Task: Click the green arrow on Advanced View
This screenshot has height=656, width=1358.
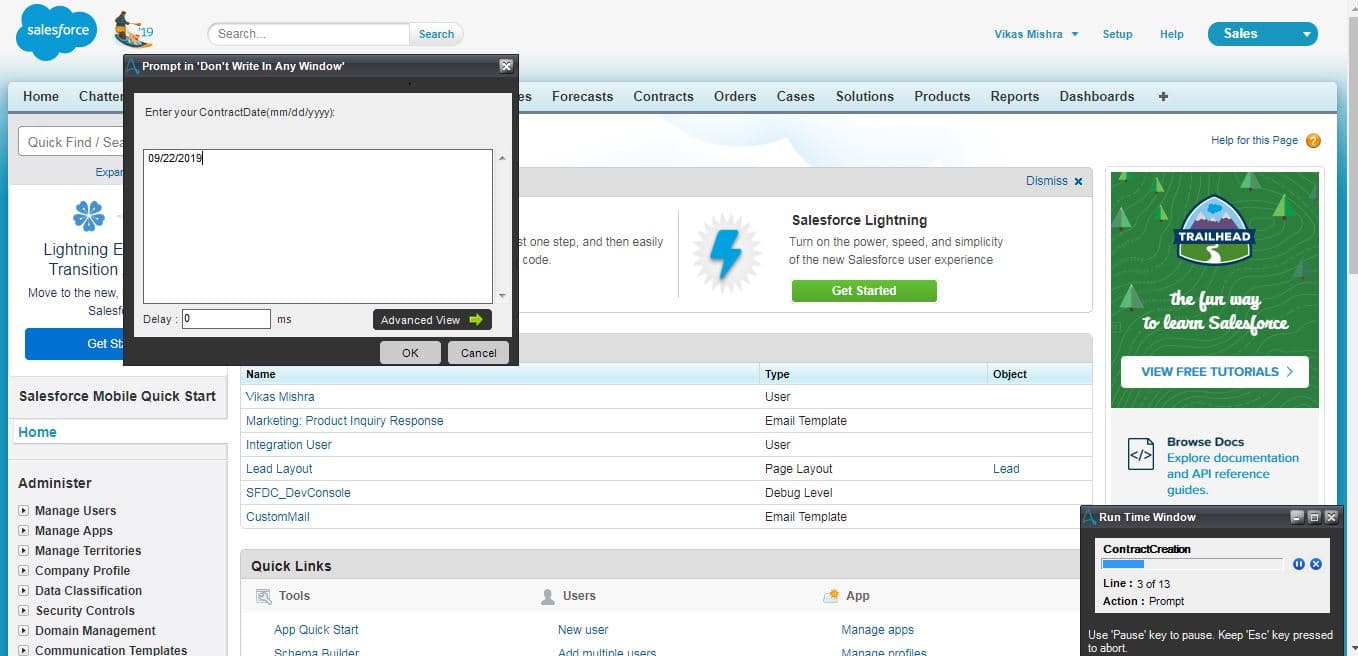Action: coord(475,320)
